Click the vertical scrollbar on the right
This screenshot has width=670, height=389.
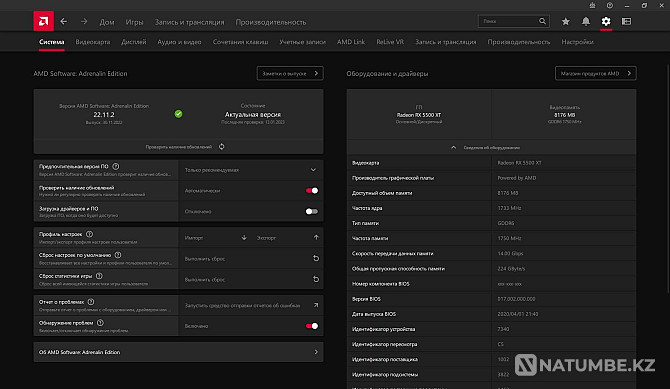[668, 180]
